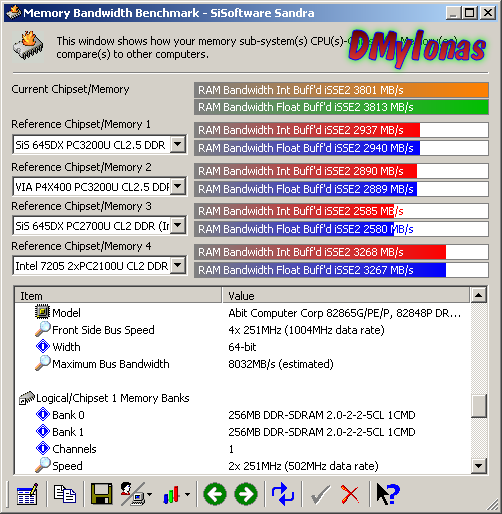Screen dimensions: 502x514
Task: Select the 'Abit Computer Corp 82865G/PE/P' value
Action: coord(345,313)
